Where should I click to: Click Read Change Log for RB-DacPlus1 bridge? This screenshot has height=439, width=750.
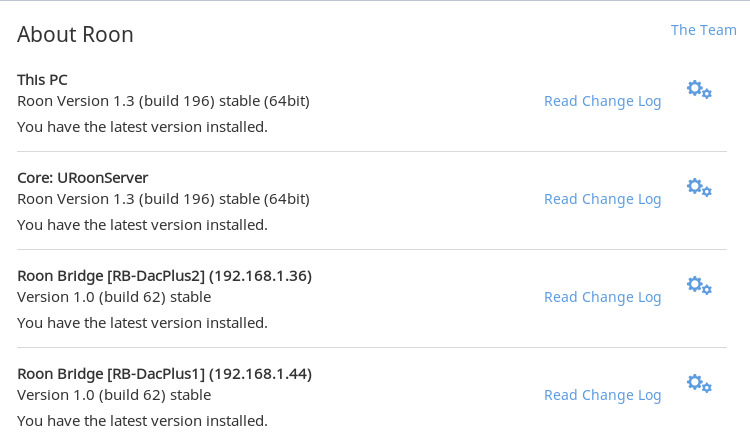(603, 395)
